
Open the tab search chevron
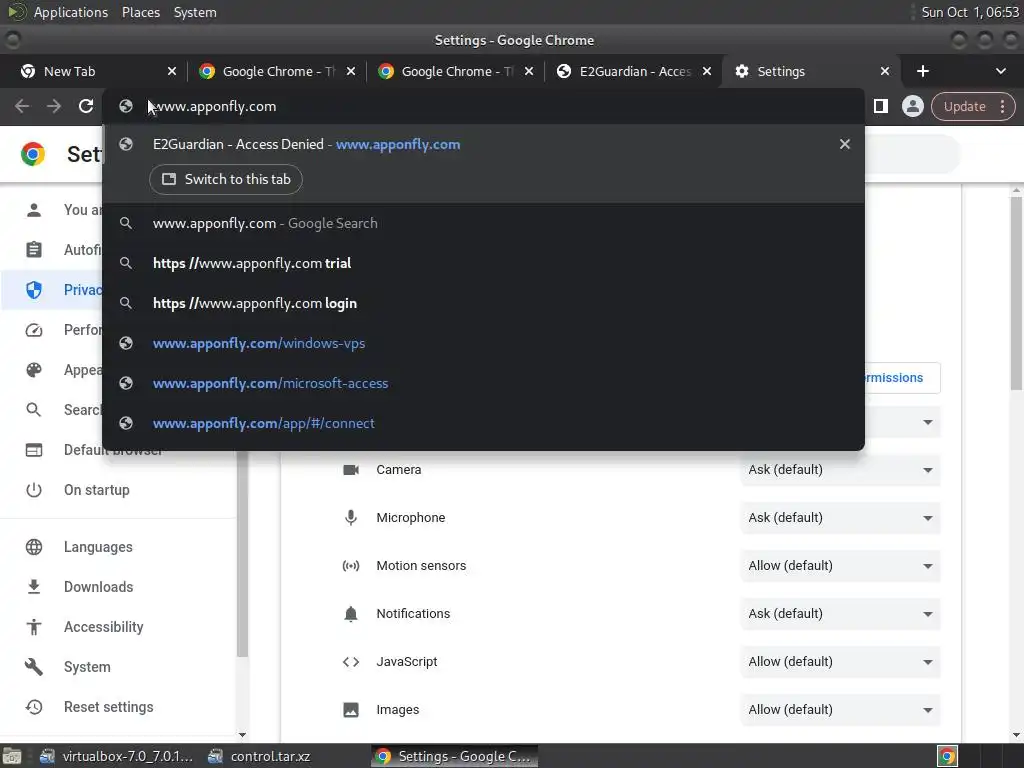point(1000,71)
